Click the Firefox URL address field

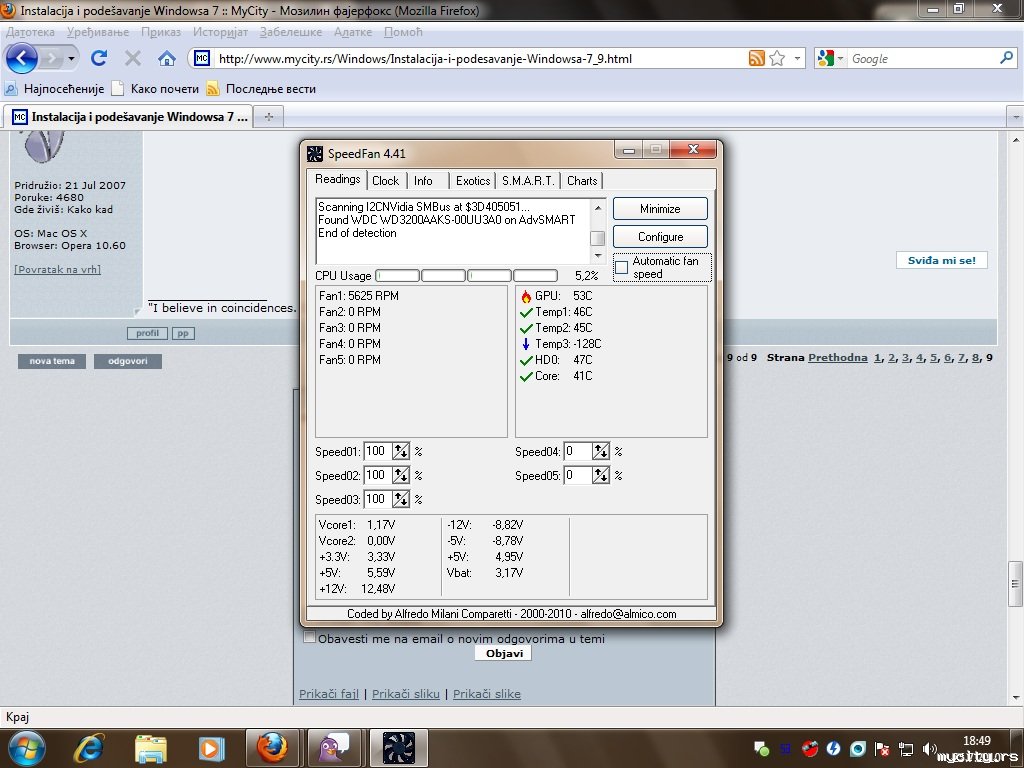pyautogui.click(x=480, y=59)
